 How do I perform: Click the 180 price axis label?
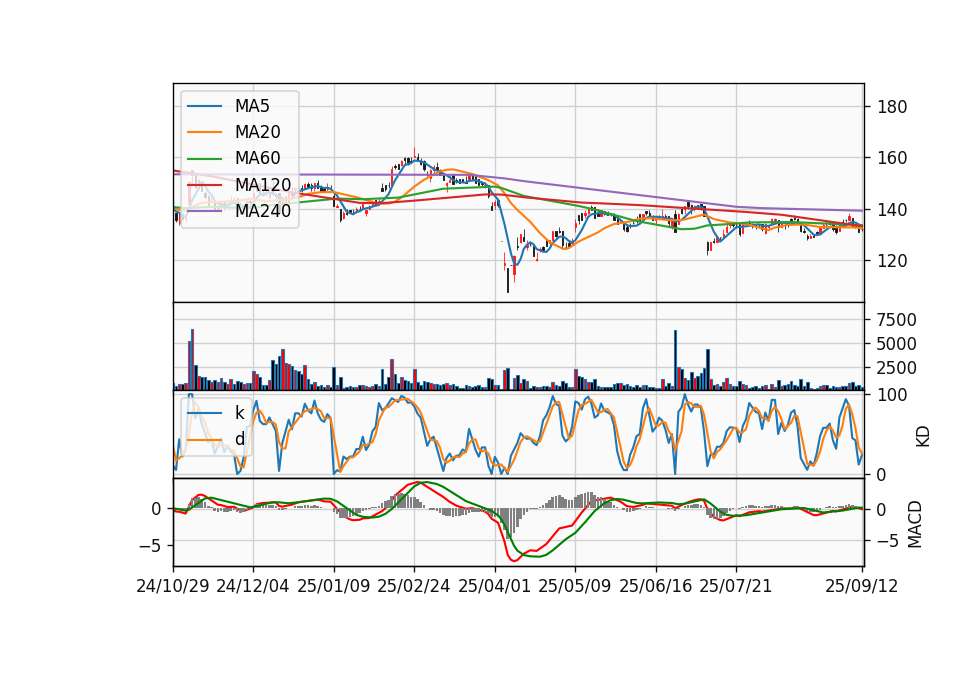click(x=892, y=107)
